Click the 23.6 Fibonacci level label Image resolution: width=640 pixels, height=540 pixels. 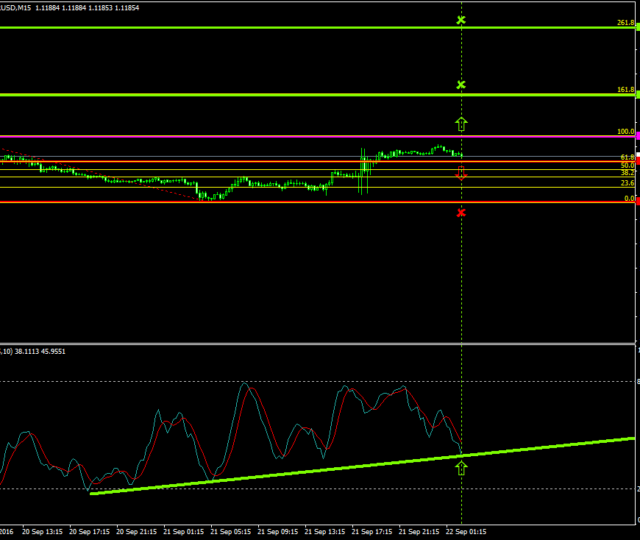pyautogui.click(x=627, y=183)
